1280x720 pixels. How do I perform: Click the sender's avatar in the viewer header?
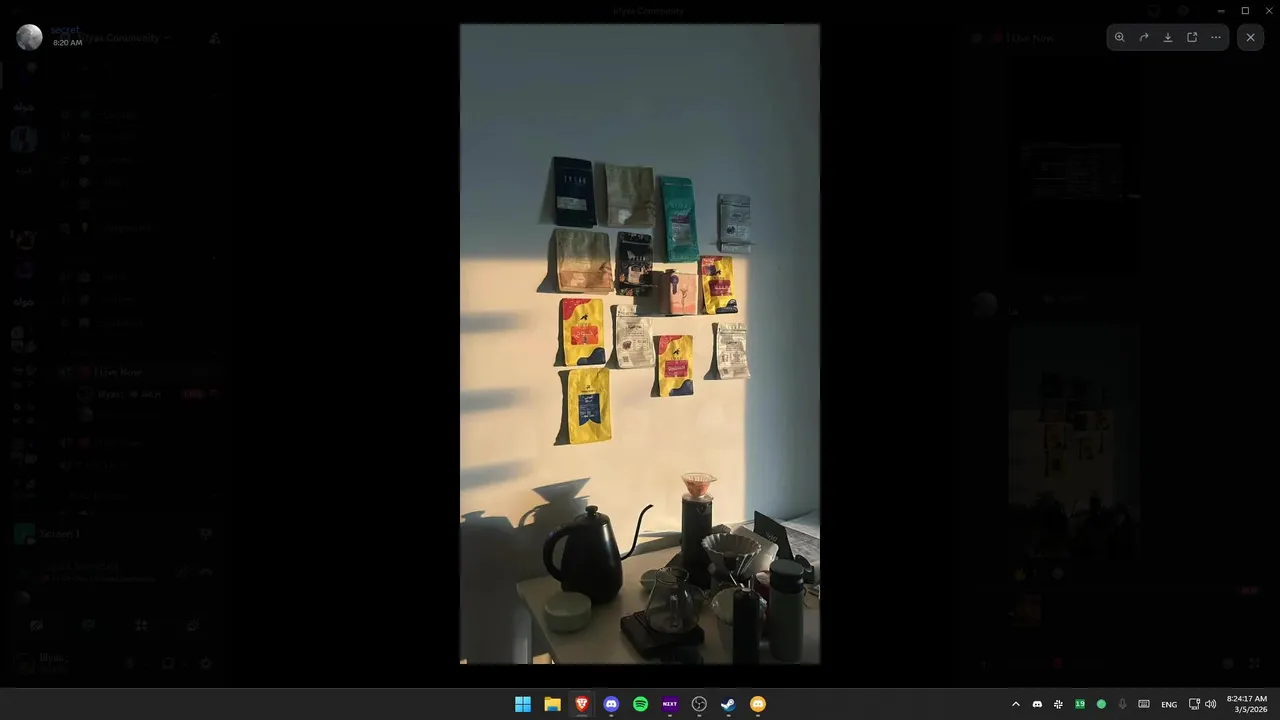(x=29, y=37)
